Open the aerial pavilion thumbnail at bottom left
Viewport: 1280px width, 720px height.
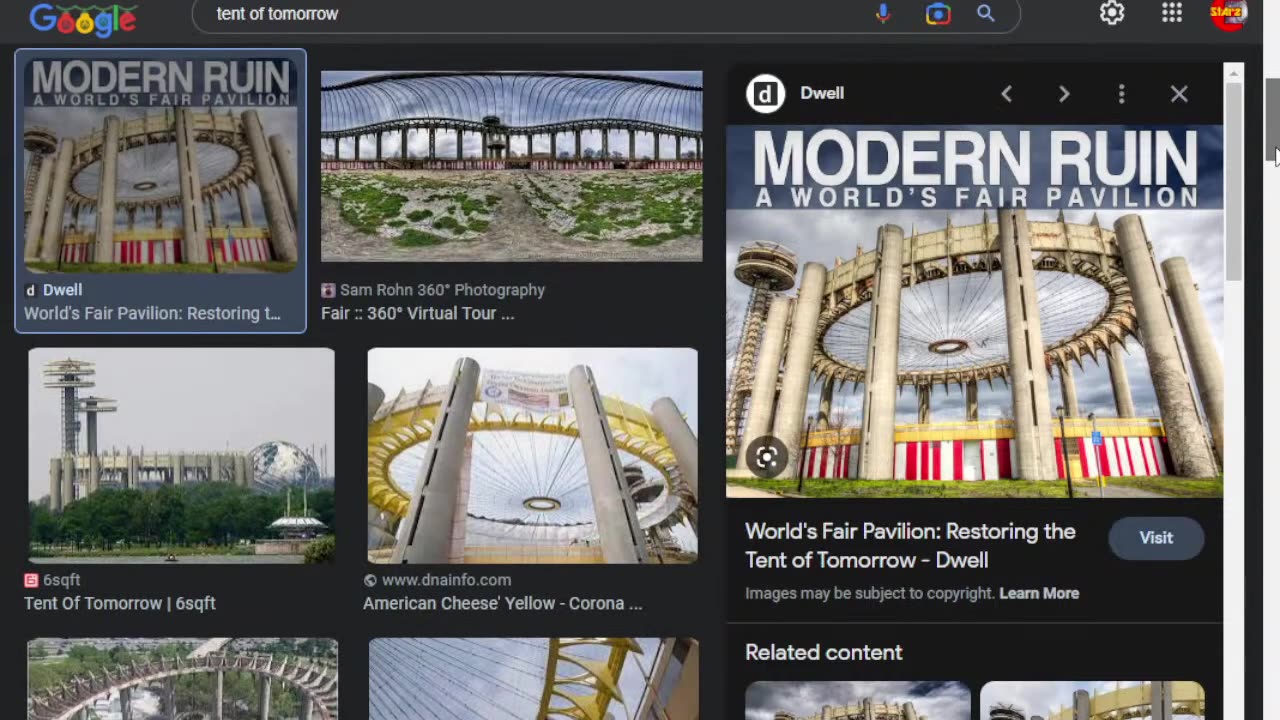click(x=183, y=679)
